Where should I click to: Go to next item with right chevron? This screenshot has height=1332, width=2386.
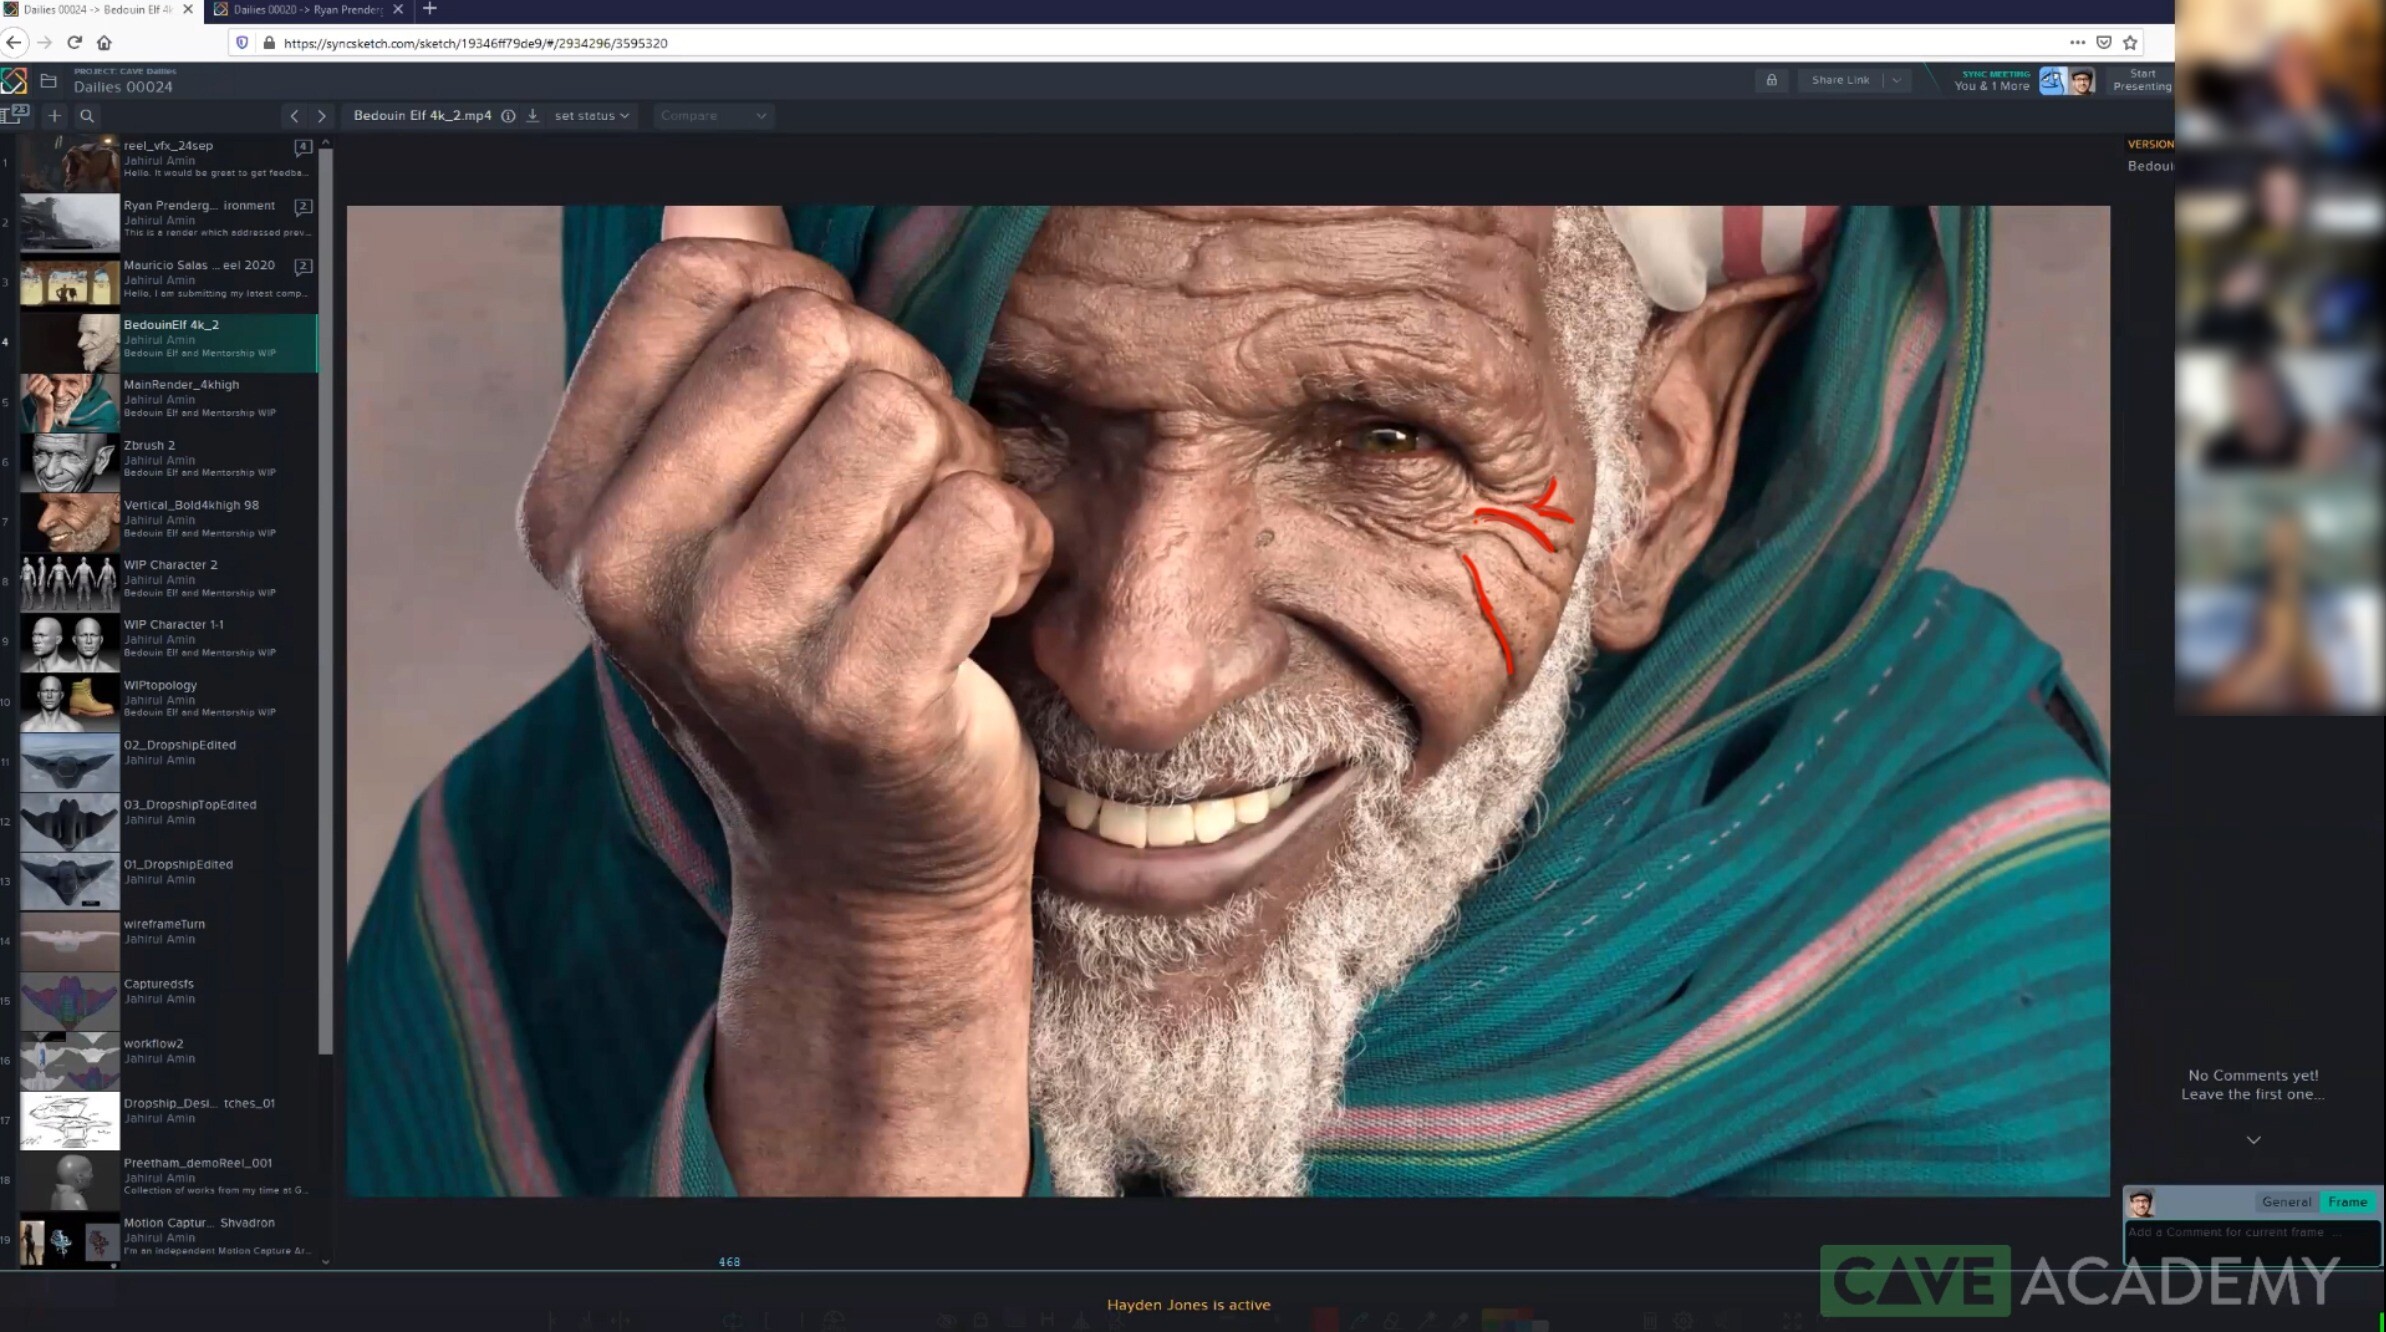pyautogui.click(x=321, y=116)
